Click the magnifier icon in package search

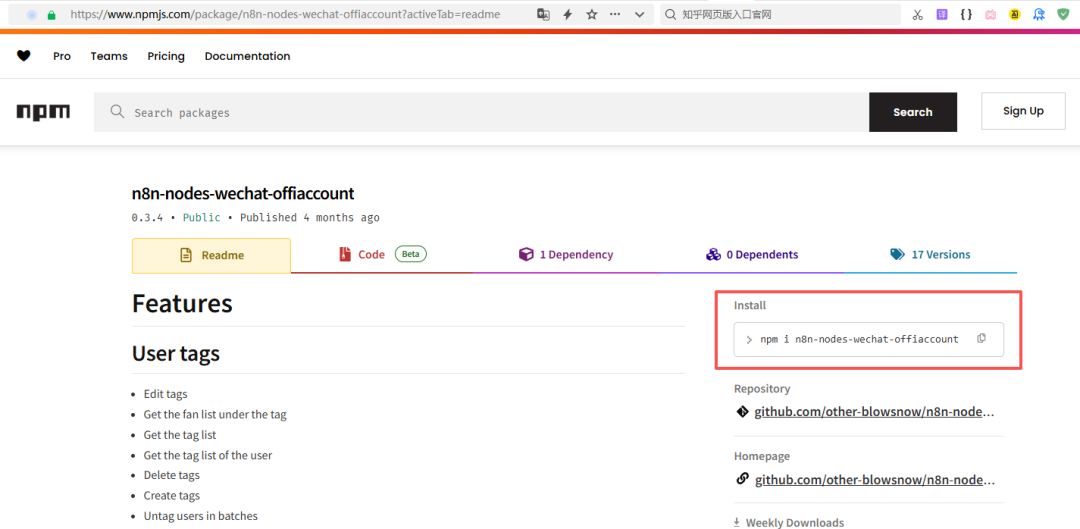[117, 112]
